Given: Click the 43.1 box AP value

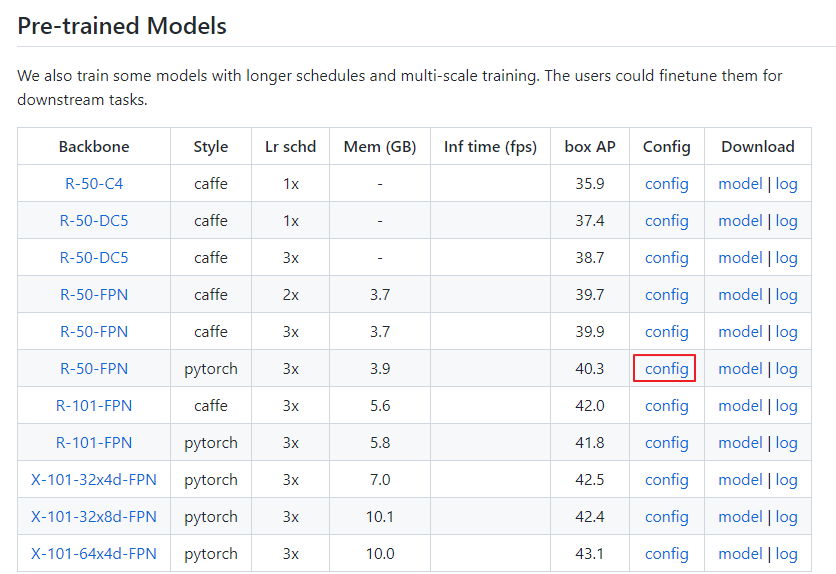Looking at the screenshot, I should [590, 554].
